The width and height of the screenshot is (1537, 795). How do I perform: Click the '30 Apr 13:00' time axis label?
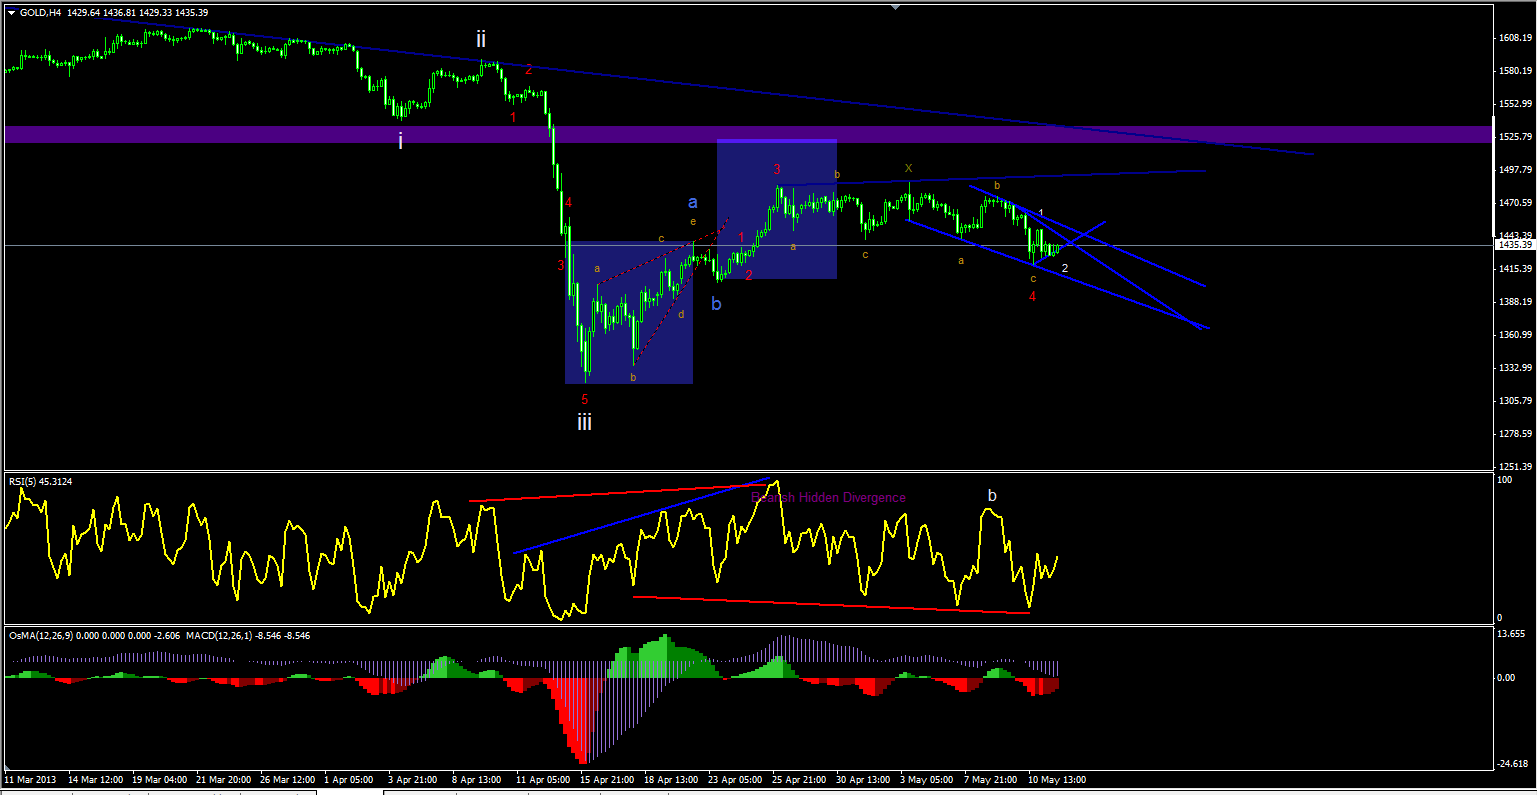pos(864,779)
